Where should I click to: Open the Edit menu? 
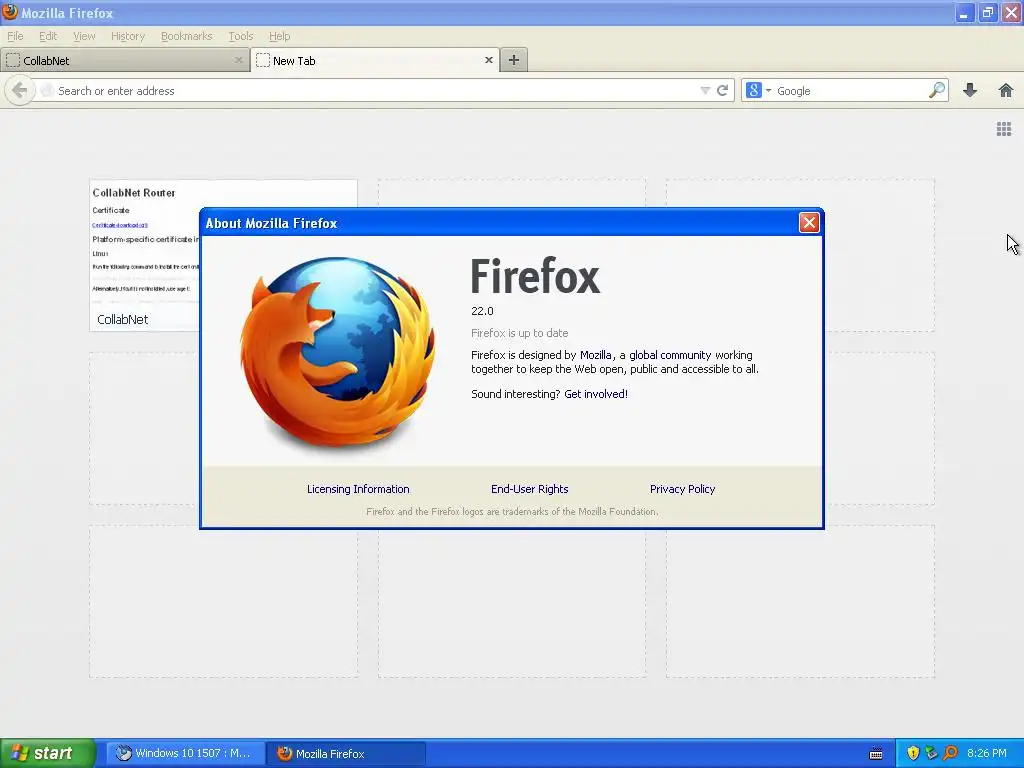click(48, 36)
